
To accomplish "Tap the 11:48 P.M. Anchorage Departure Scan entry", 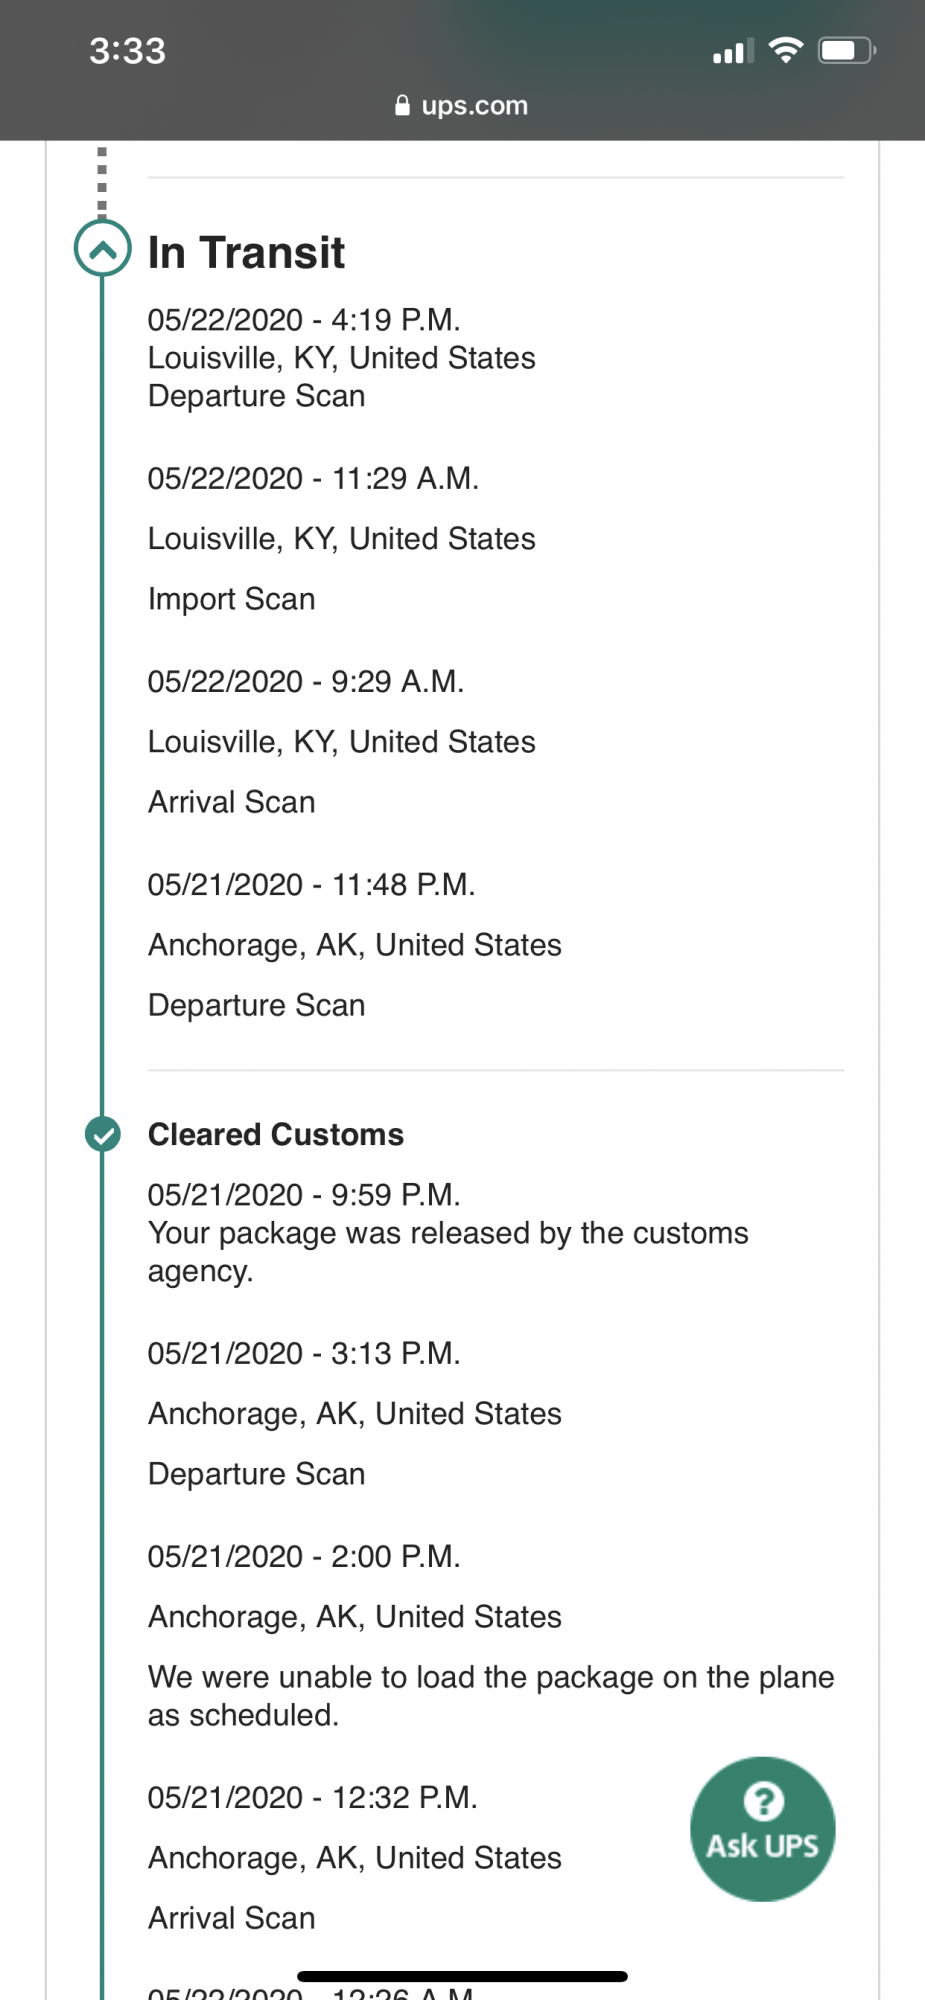I will [355, 944].
